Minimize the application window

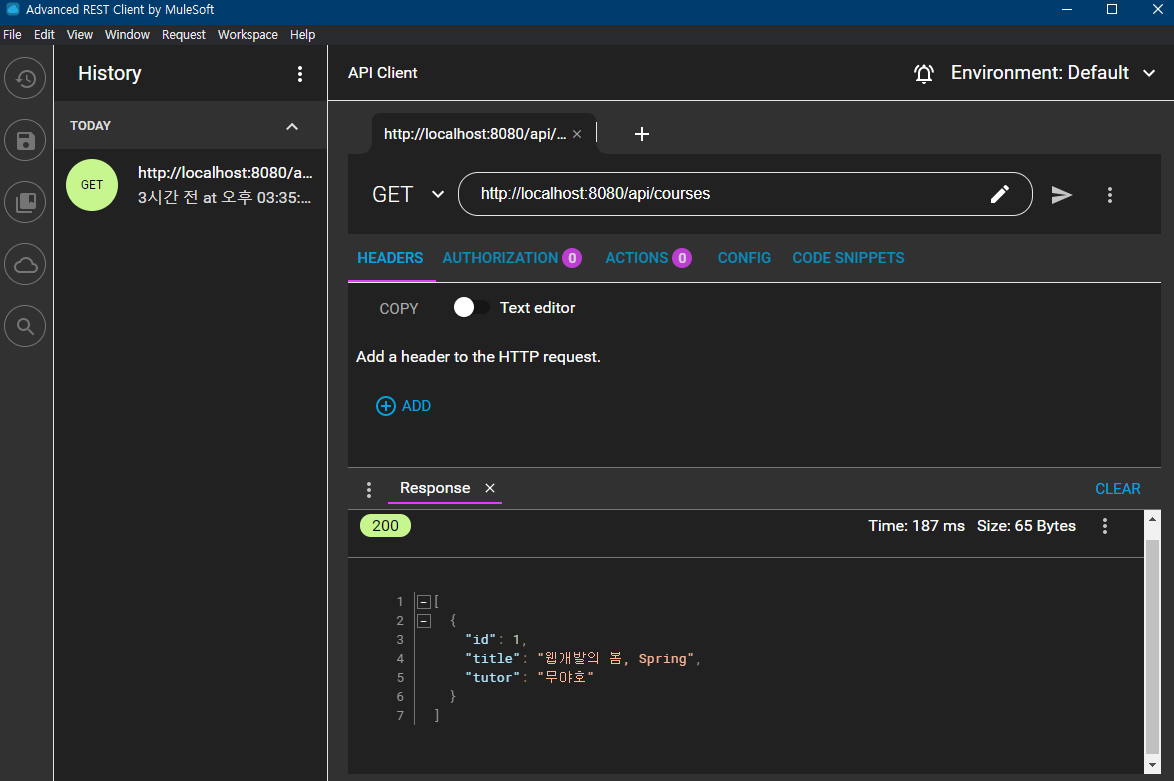coord(1067,10)
